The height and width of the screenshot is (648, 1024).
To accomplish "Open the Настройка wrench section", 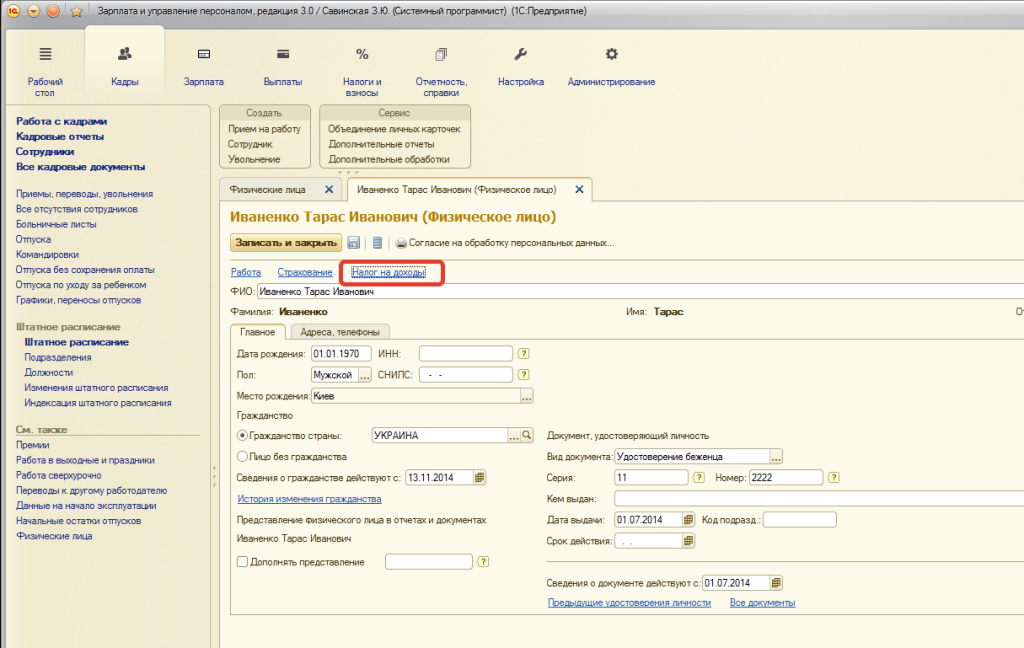I will coord(520,66).
